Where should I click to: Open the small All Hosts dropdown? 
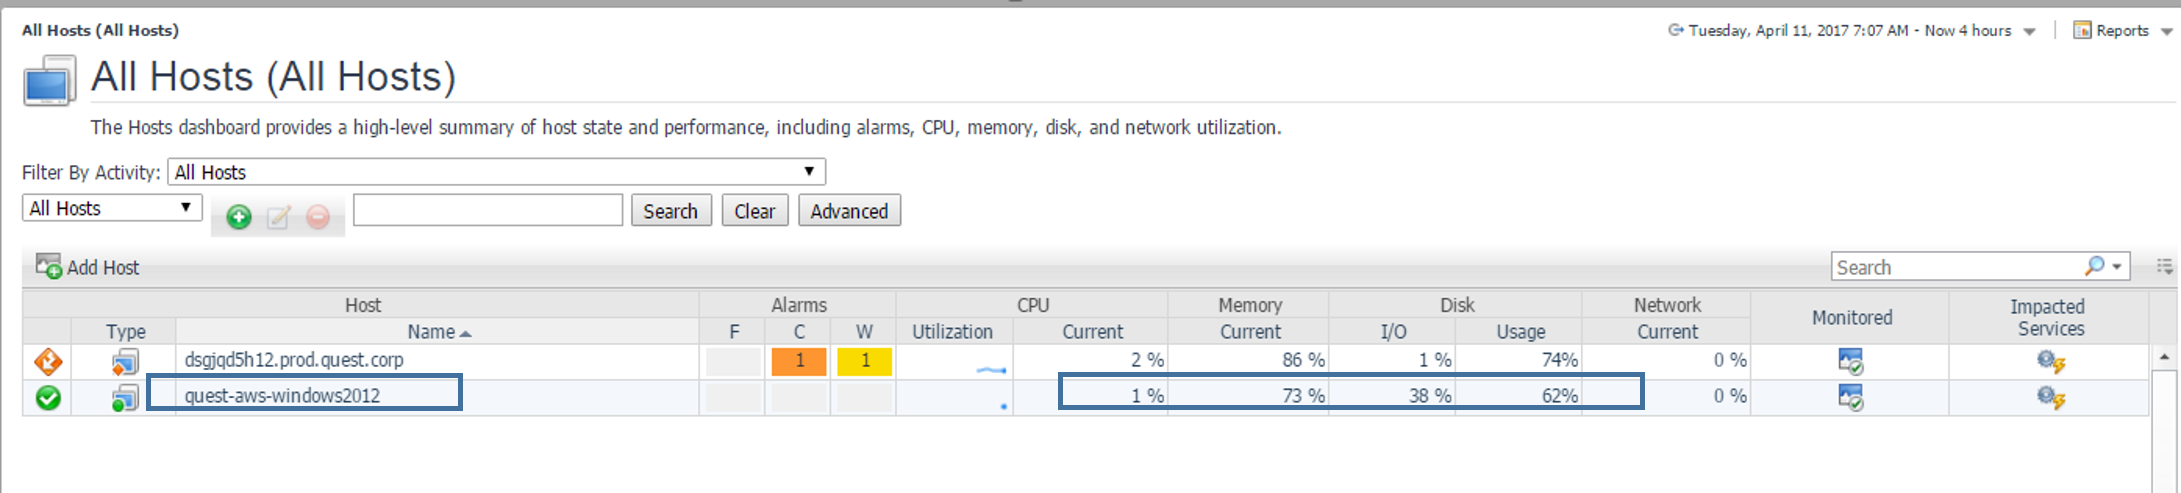point(111,208)
